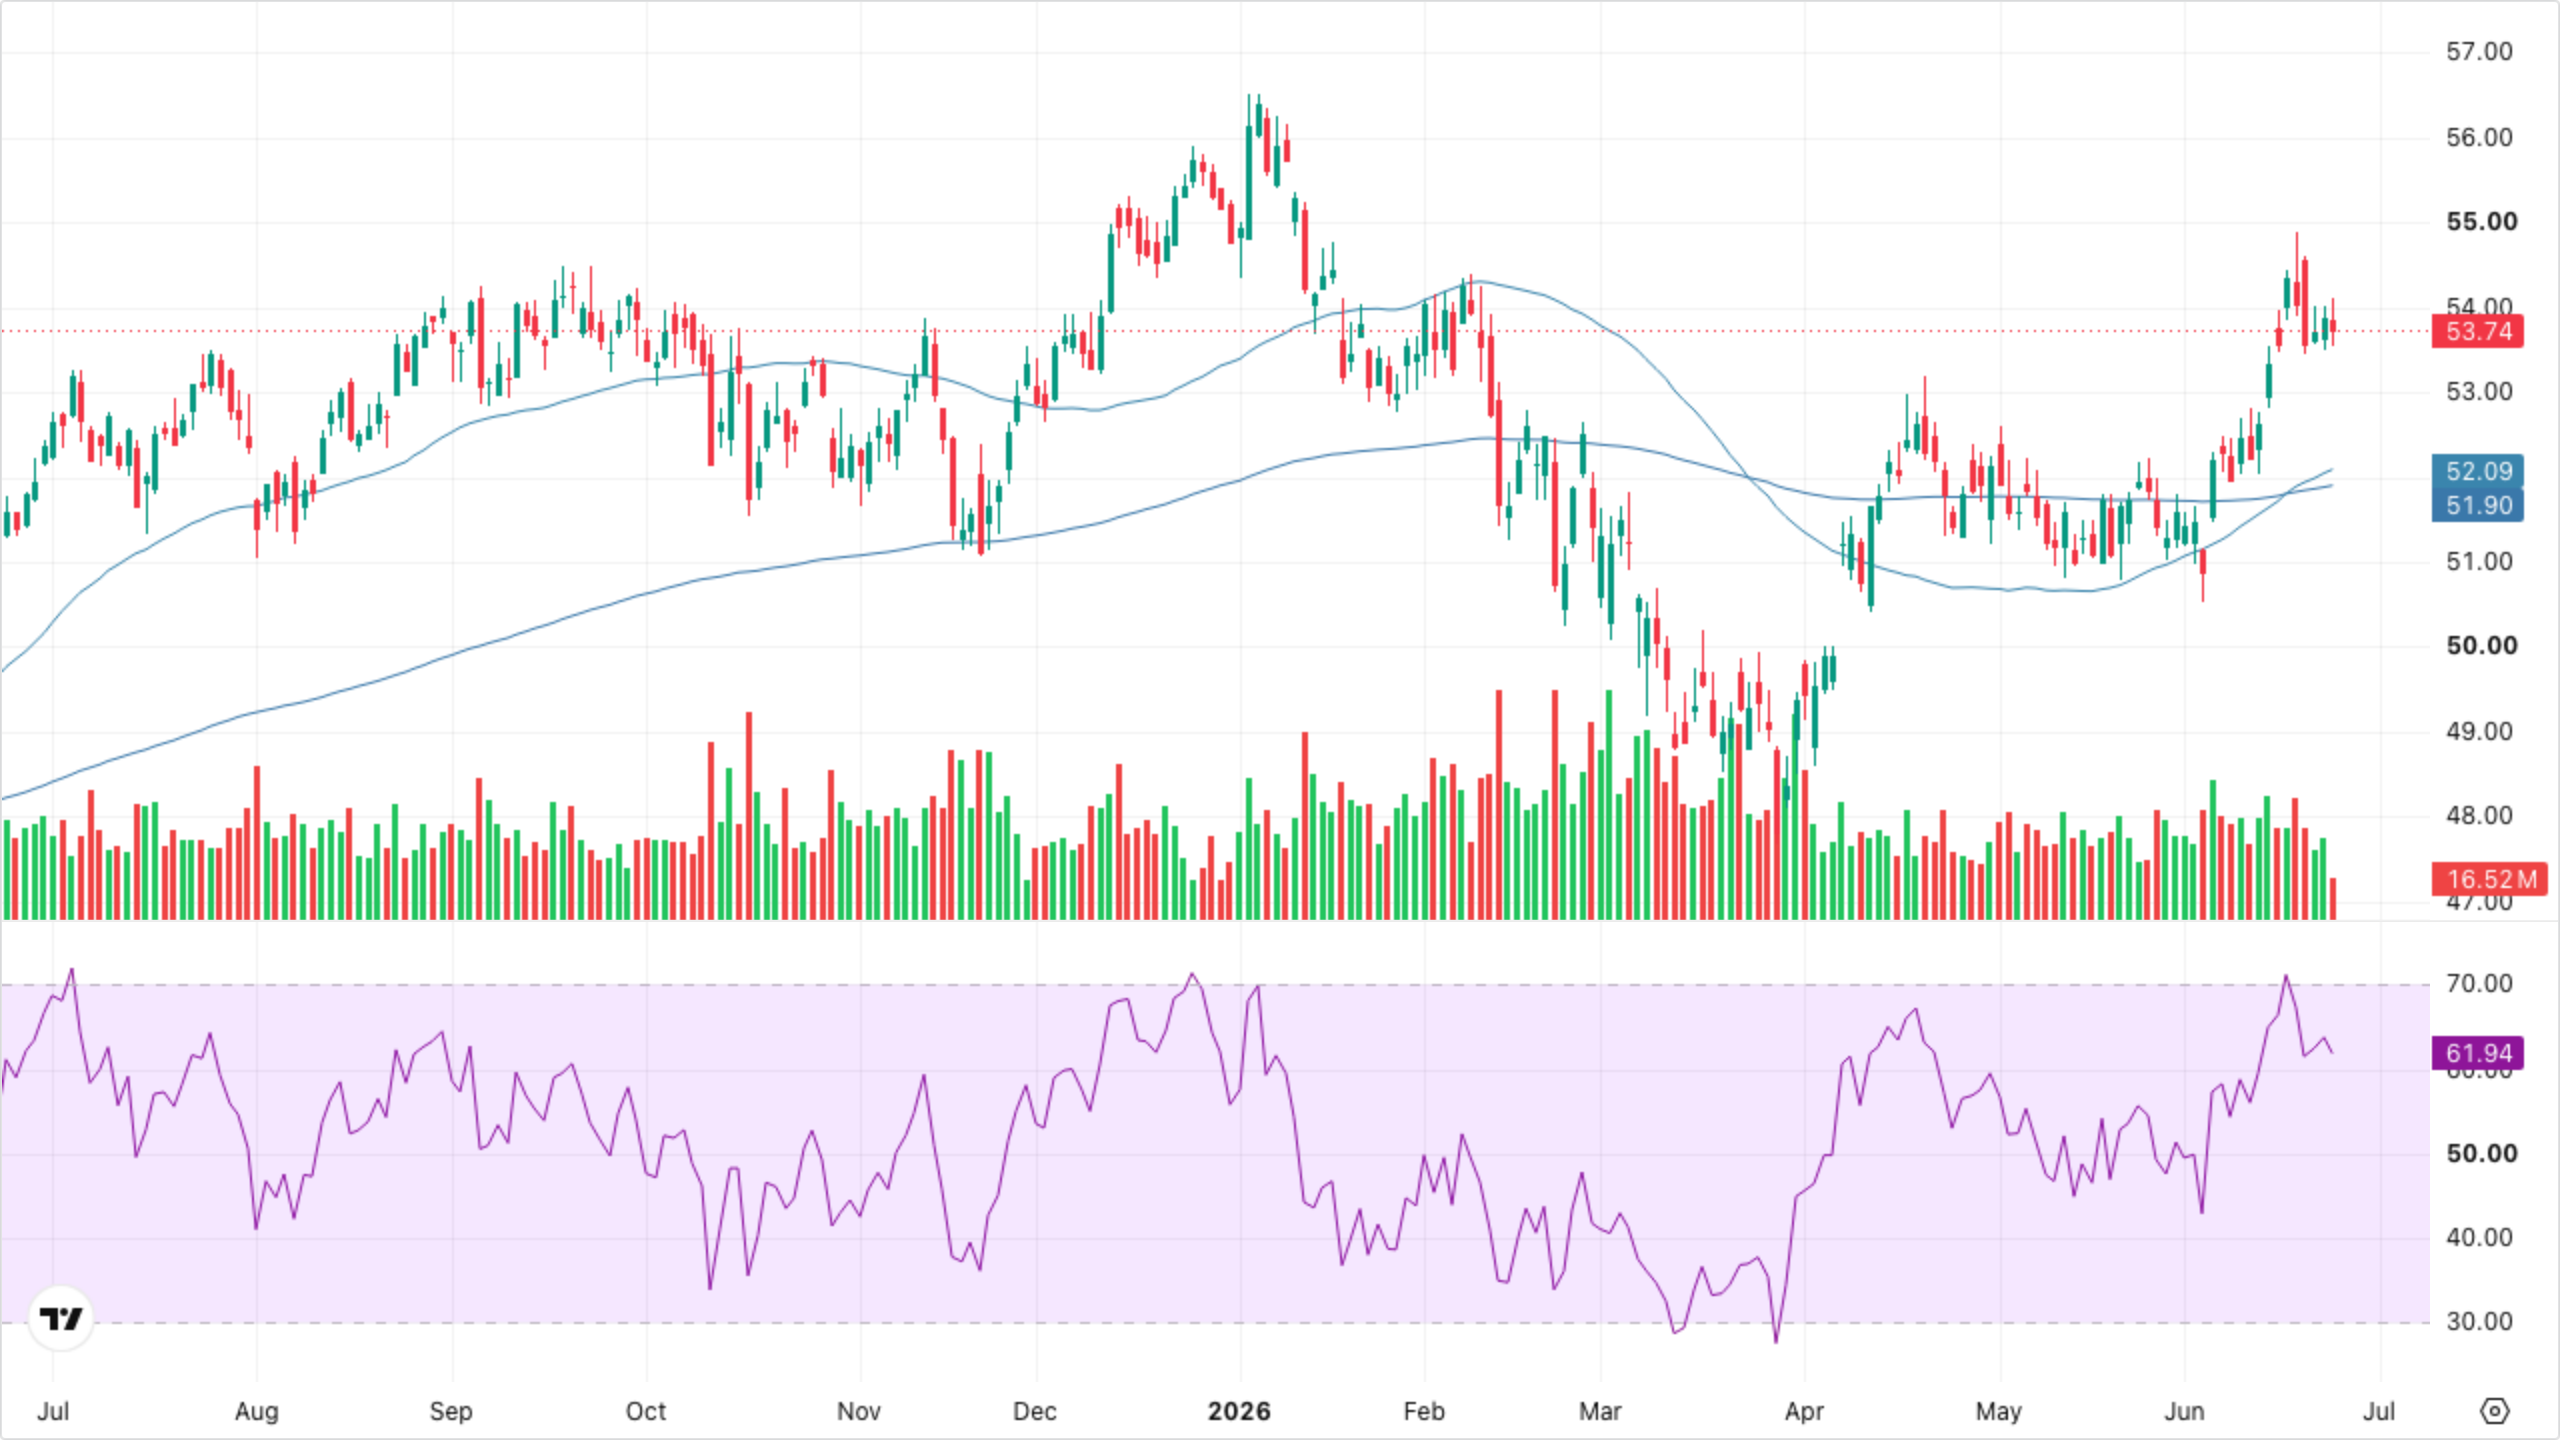This screenshot has width=2560, height=1440.
Task: Click the bold 50.00 RSI scale label
Action: (x=2482, y=1153)
